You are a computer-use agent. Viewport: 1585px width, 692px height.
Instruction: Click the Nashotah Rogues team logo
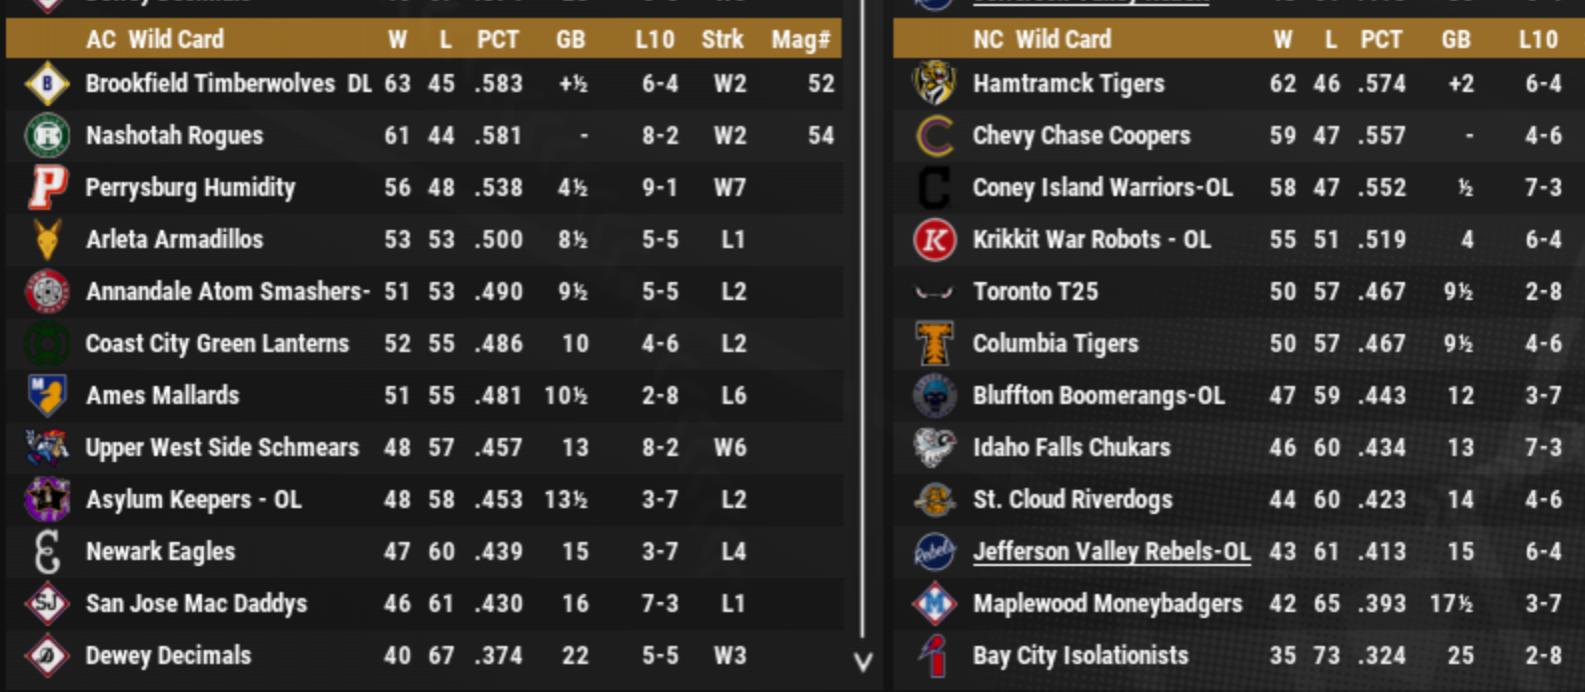click(x=47, y=136)
